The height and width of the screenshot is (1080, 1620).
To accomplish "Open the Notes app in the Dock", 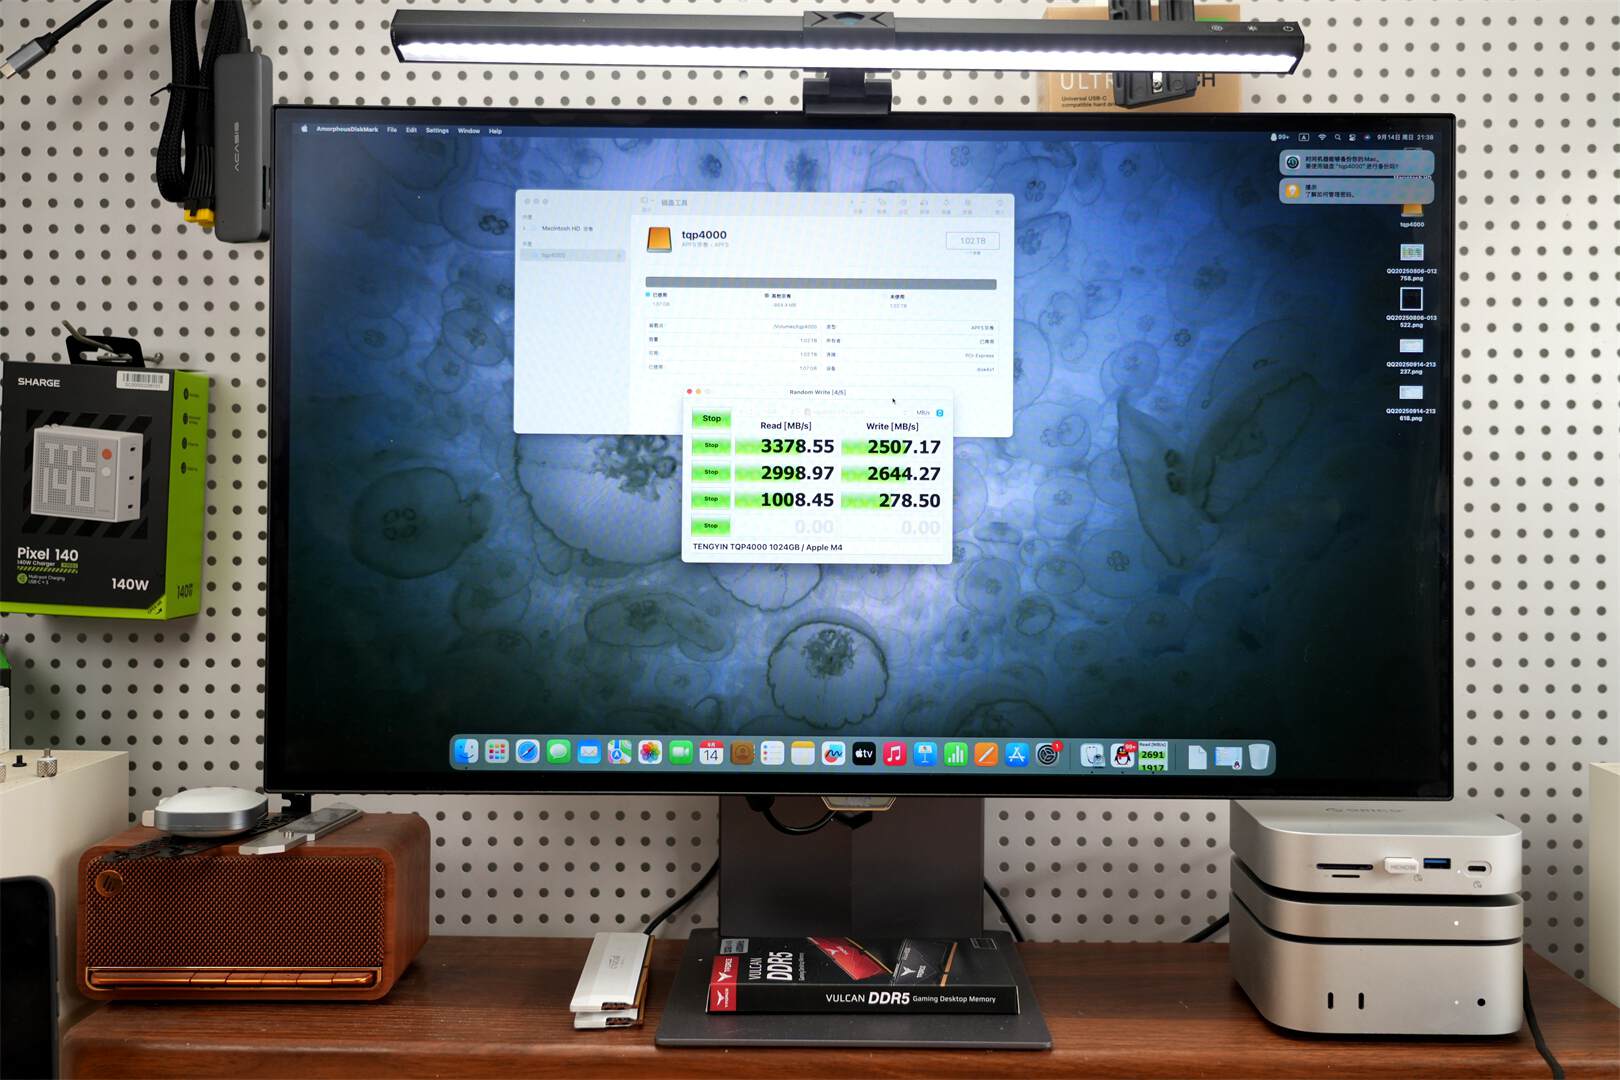I will point(803,753).
